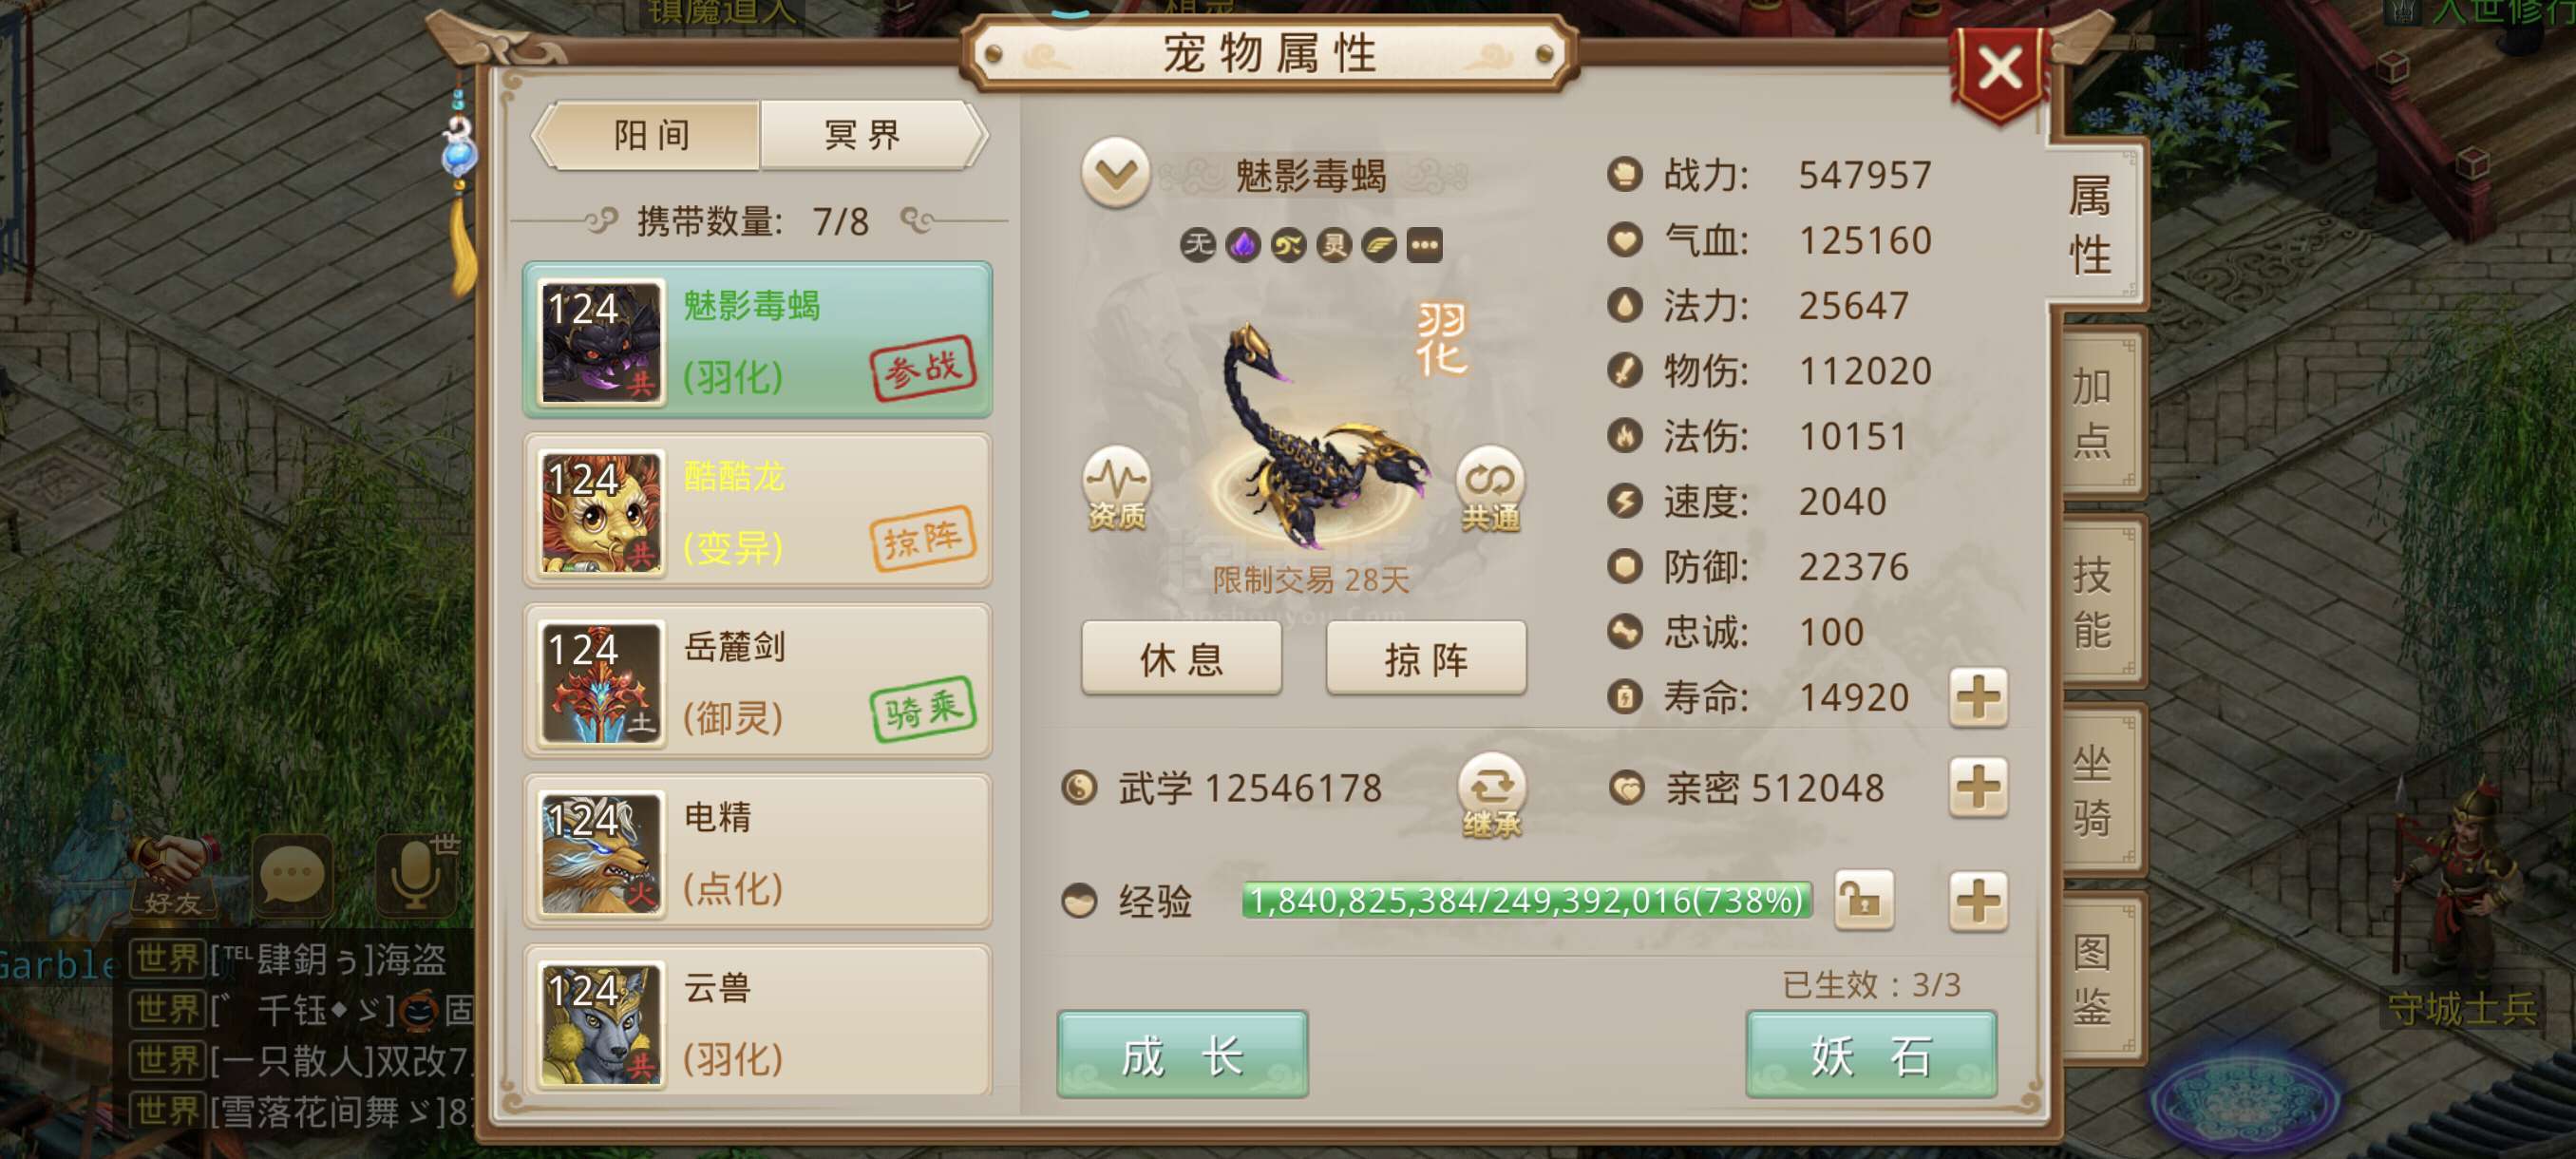
Task: Toggle the experience lock icon
Action: pos(1863,900)
